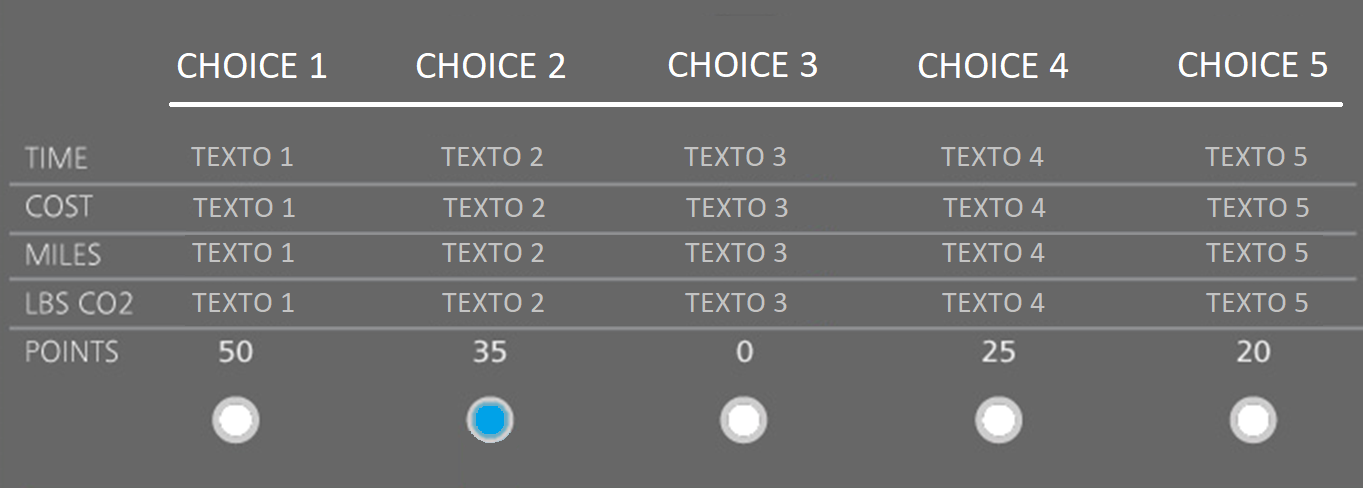The image size is (1363, 488).
Task: Click the COST row label
Action: coord(59,207)
